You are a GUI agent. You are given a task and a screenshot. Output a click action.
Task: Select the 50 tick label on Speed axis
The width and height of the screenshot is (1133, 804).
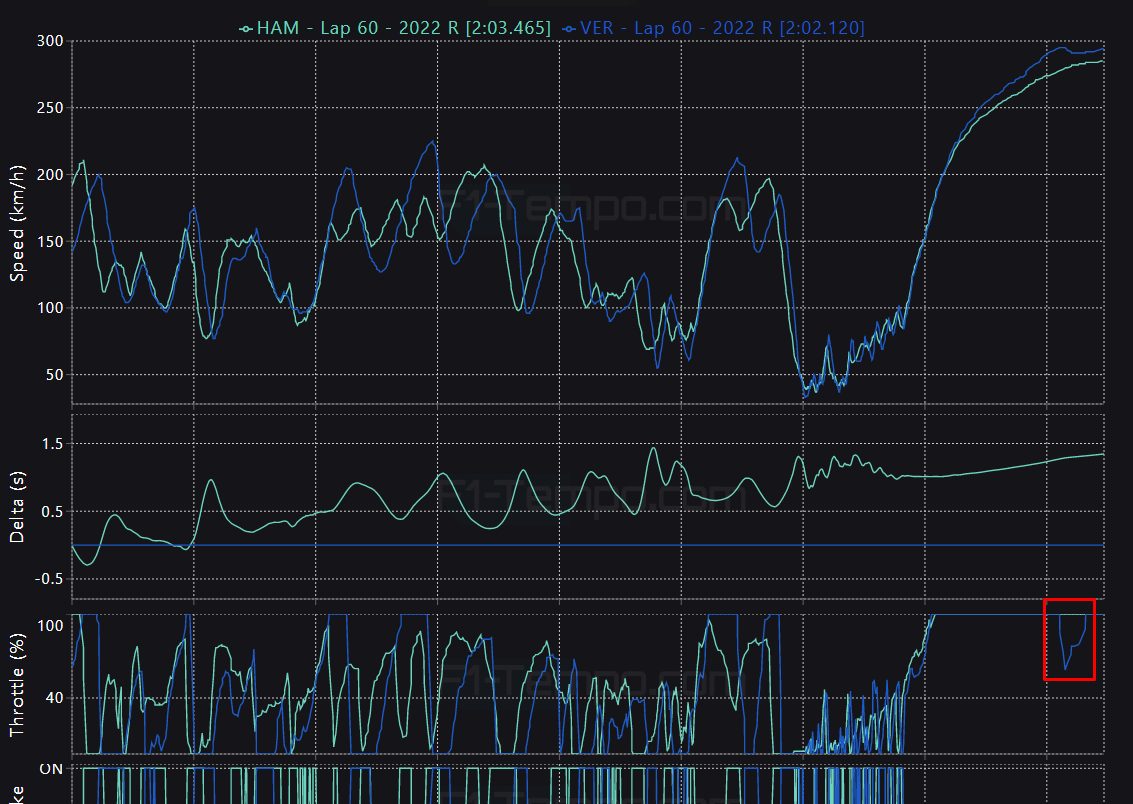pyautogui.click(x=54, y=375)
